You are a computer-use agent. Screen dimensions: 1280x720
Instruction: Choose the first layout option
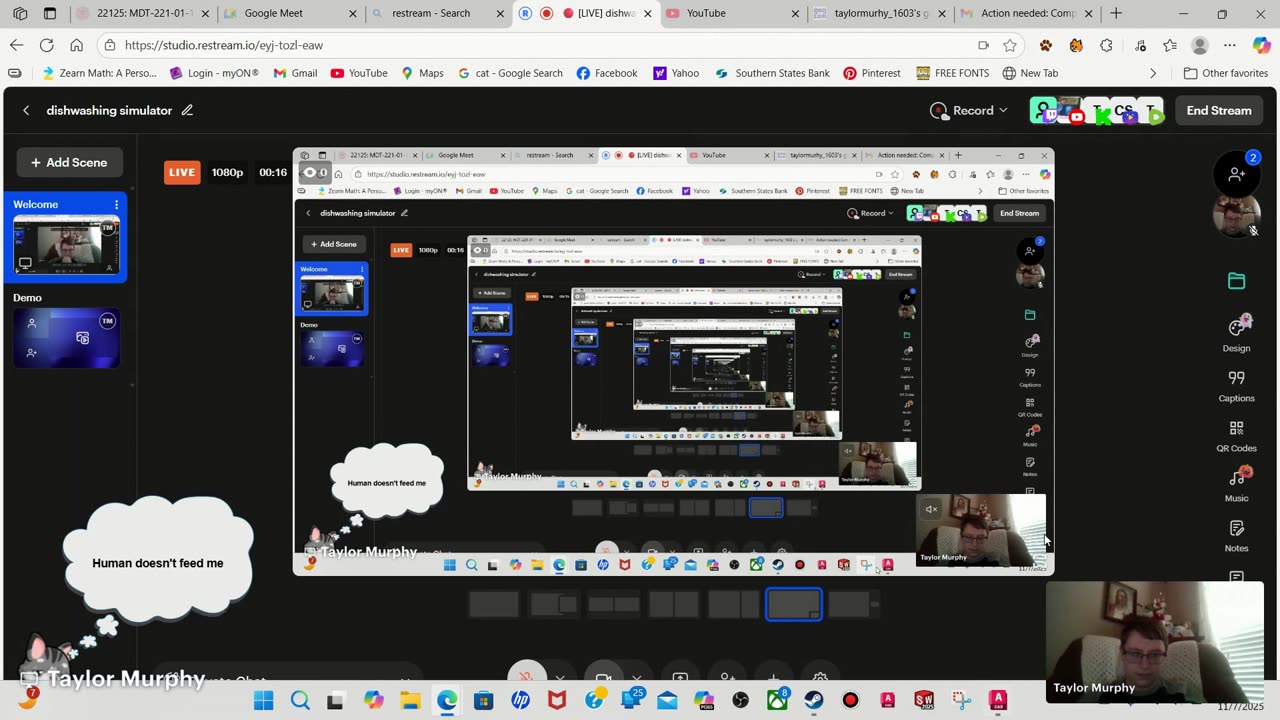(x=494, y=604)
